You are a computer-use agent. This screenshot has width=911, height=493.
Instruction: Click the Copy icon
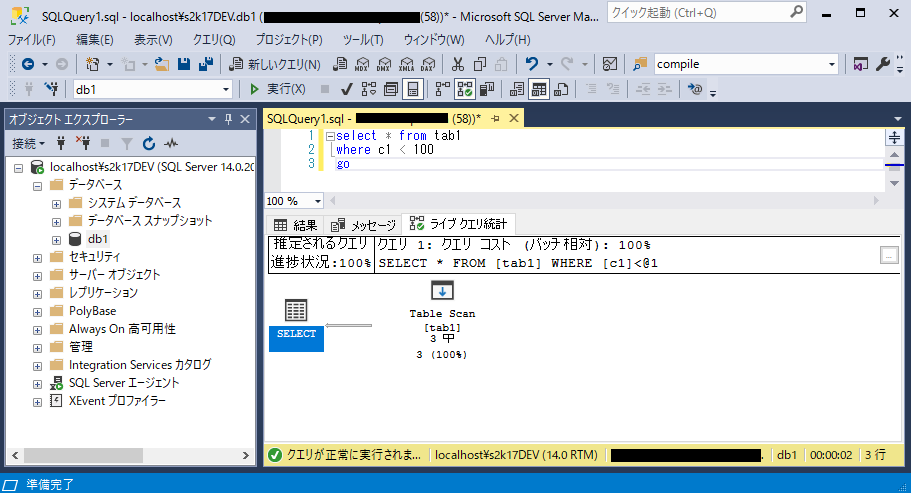coord(480,64)
